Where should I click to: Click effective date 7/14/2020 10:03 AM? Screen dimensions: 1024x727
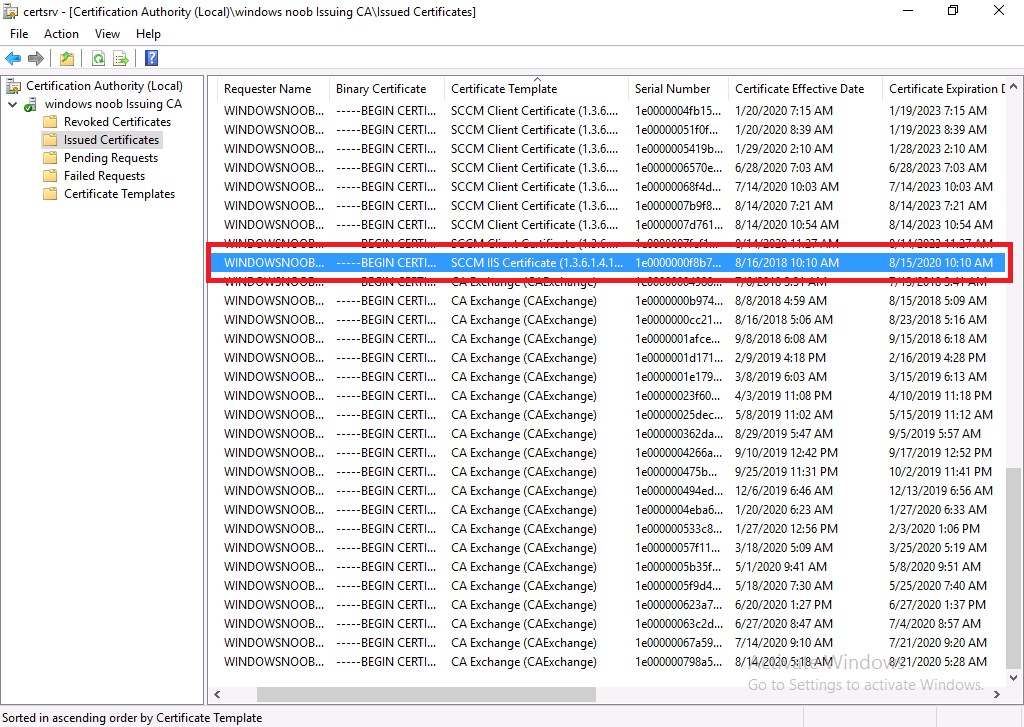click(x=787, y=187)
